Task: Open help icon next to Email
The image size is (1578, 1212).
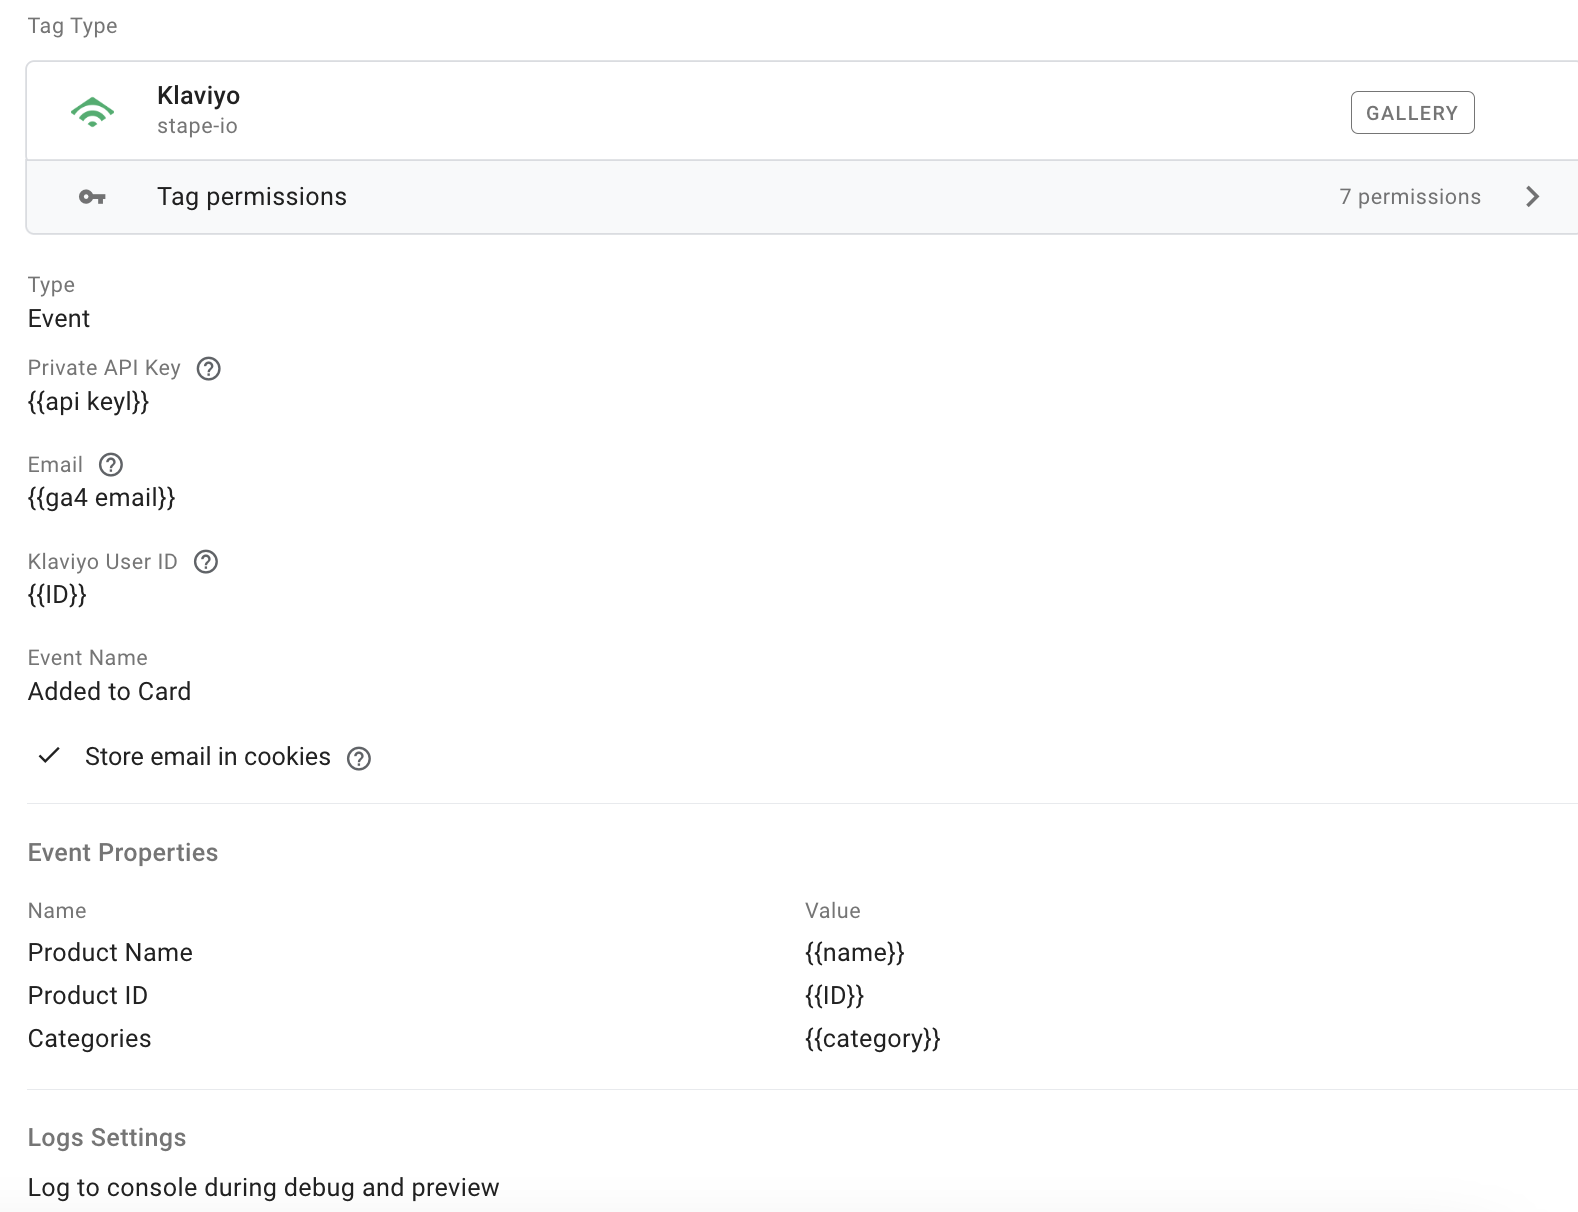Action: 111,465
